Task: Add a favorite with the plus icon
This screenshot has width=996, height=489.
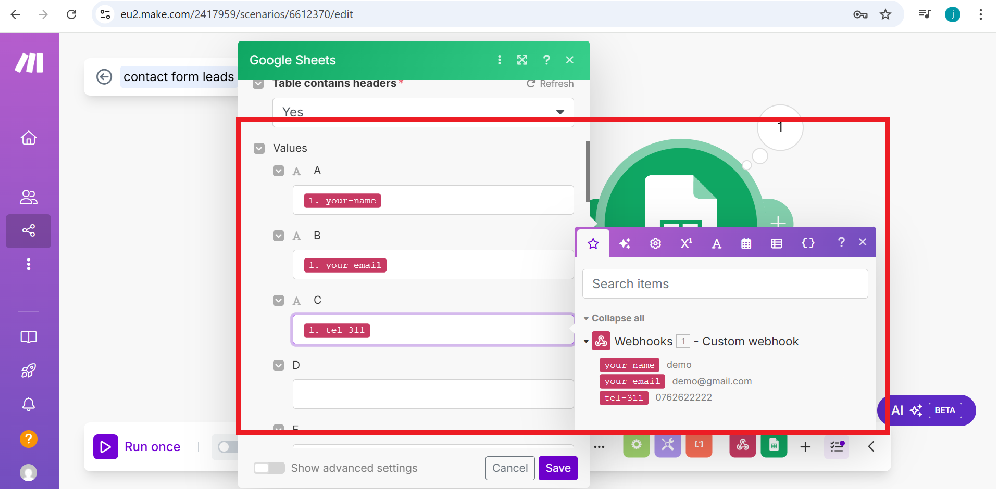Action: coord(805,446)
